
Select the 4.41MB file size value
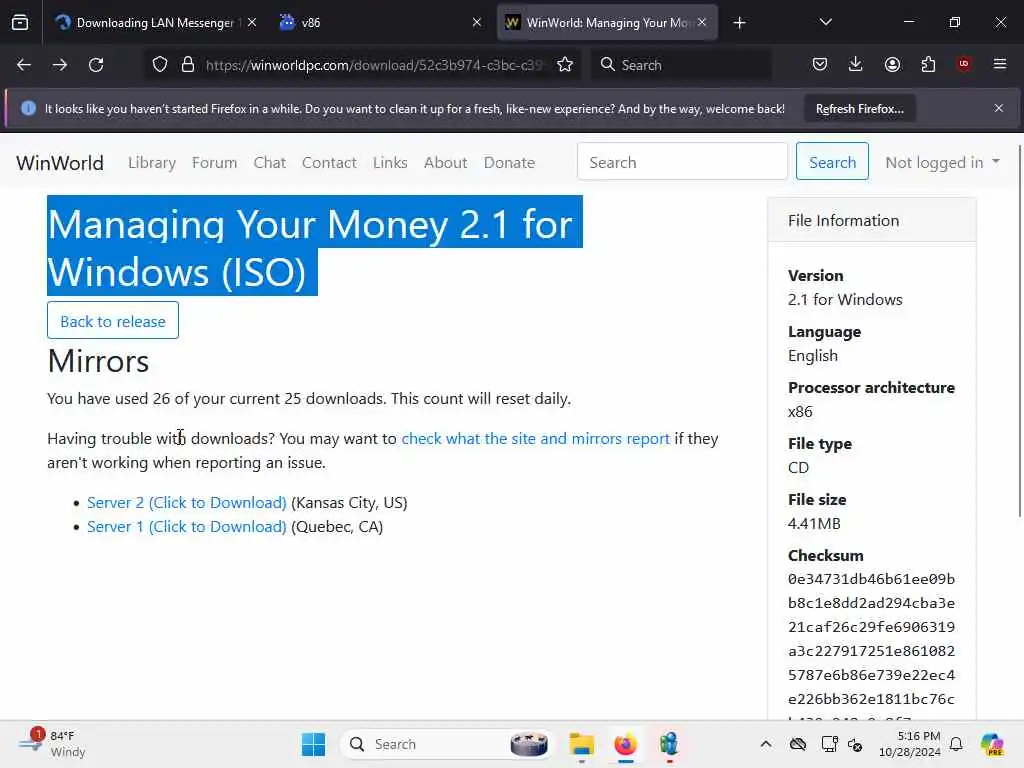click(814, 523)
